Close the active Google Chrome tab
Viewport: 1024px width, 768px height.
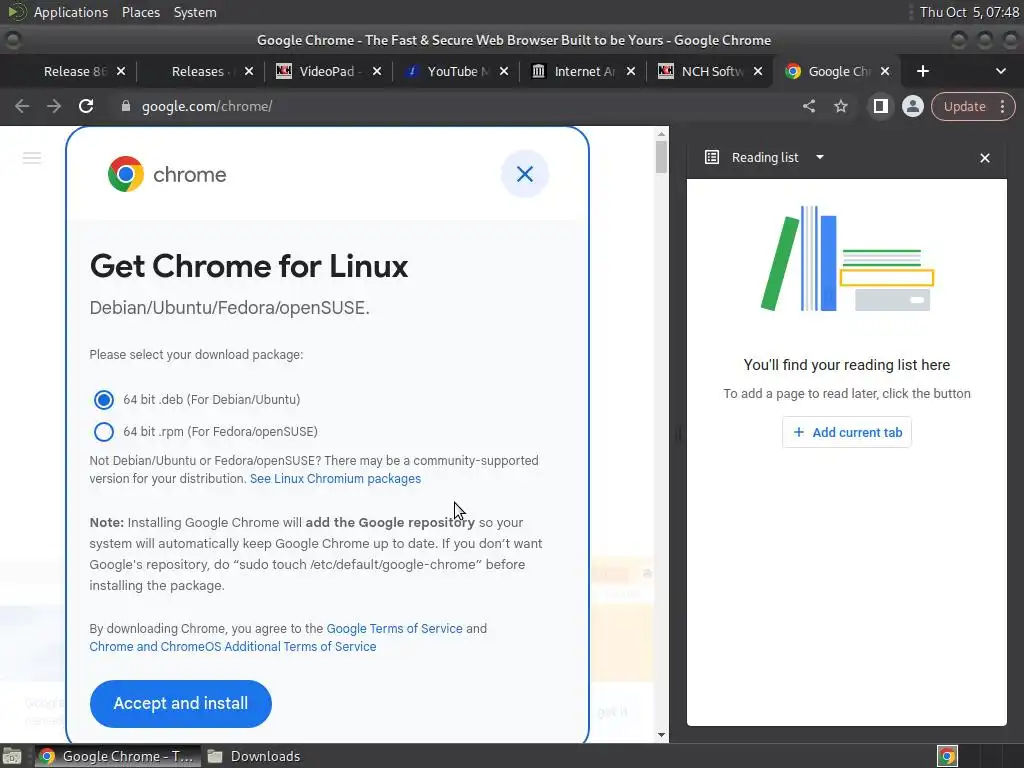(885, 71)
